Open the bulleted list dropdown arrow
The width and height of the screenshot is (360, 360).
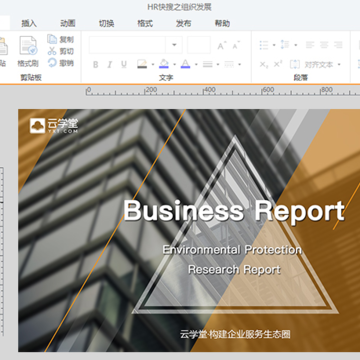[x=274, y=45]
